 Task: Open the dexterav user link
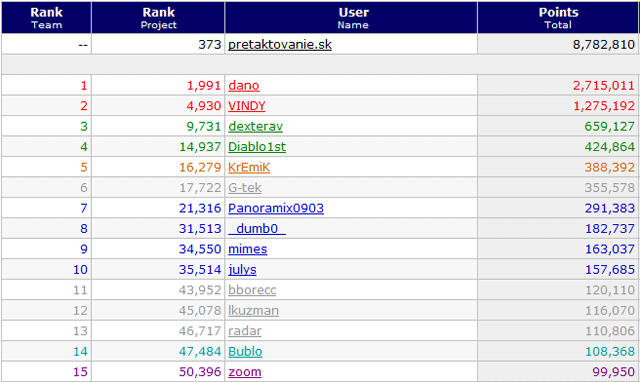(255, 127)
